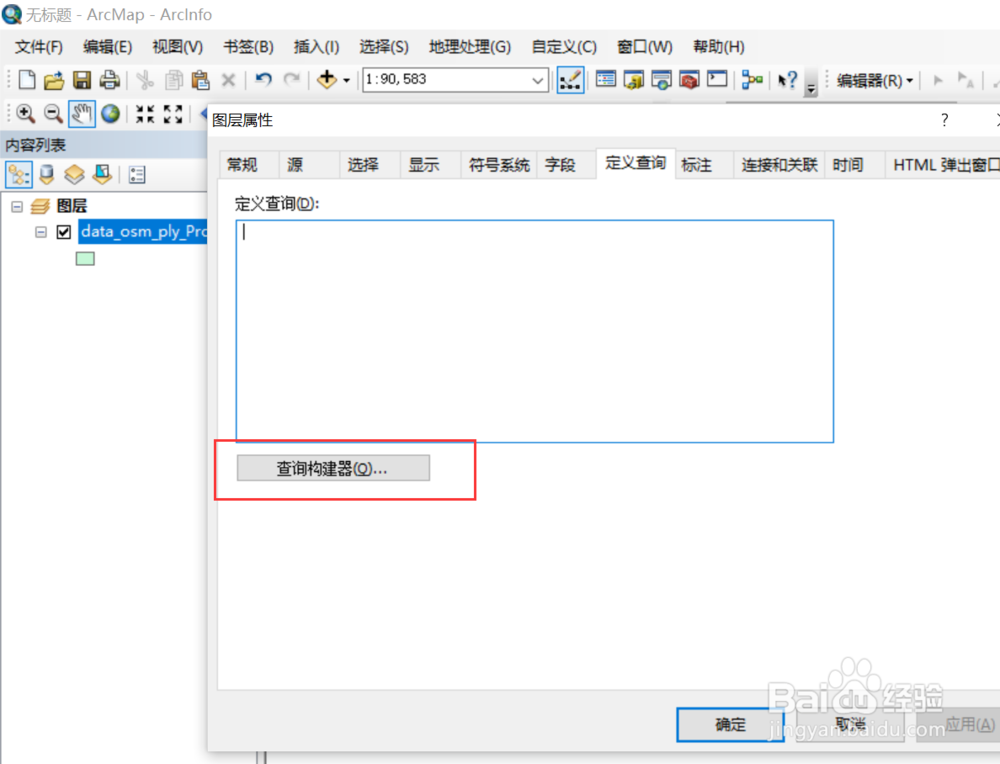Toggle List By Drawing Order view
1000x764 pixels.
[18, 174]
